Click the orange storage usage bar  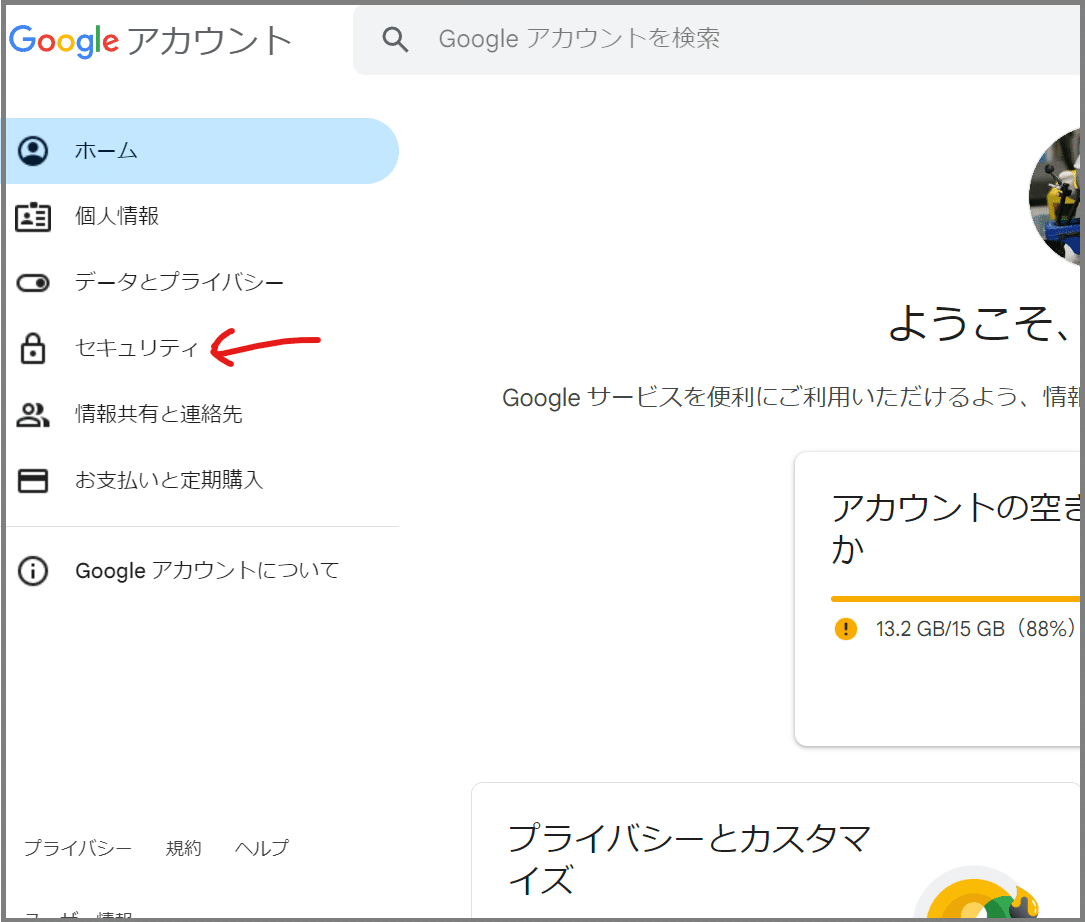click(x=955, y=599)
